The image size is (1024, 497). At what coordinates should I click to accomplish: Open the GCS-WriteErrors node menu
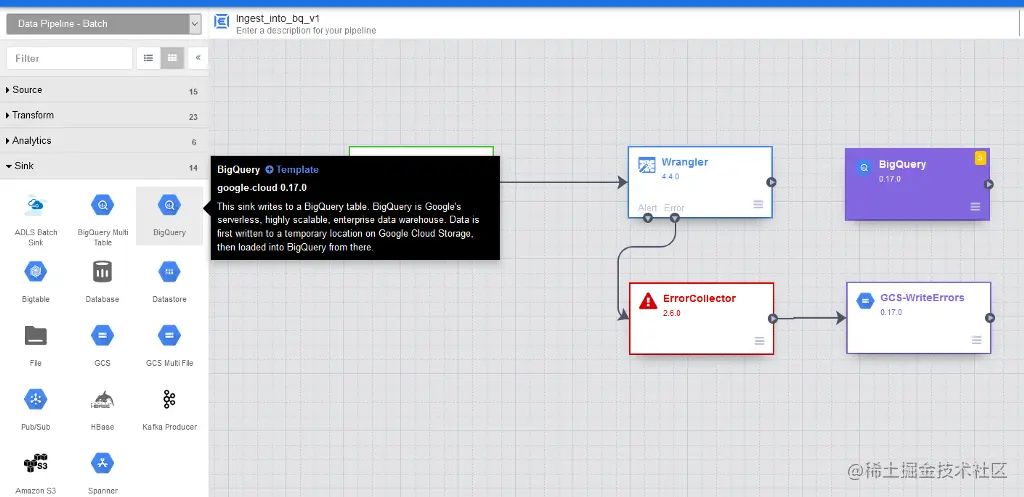[x=976, y=340]
